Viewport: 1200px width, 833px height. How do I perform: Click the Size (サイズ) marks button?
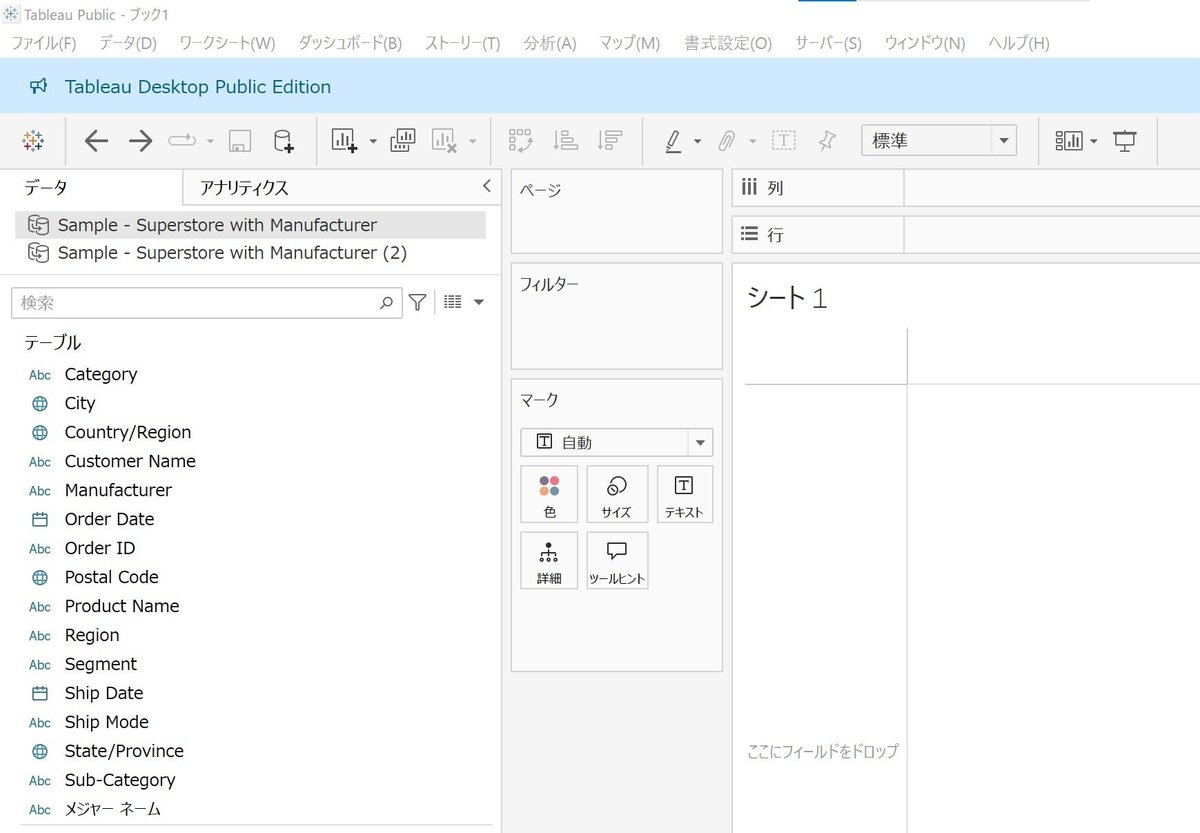[x=617, y=494]
